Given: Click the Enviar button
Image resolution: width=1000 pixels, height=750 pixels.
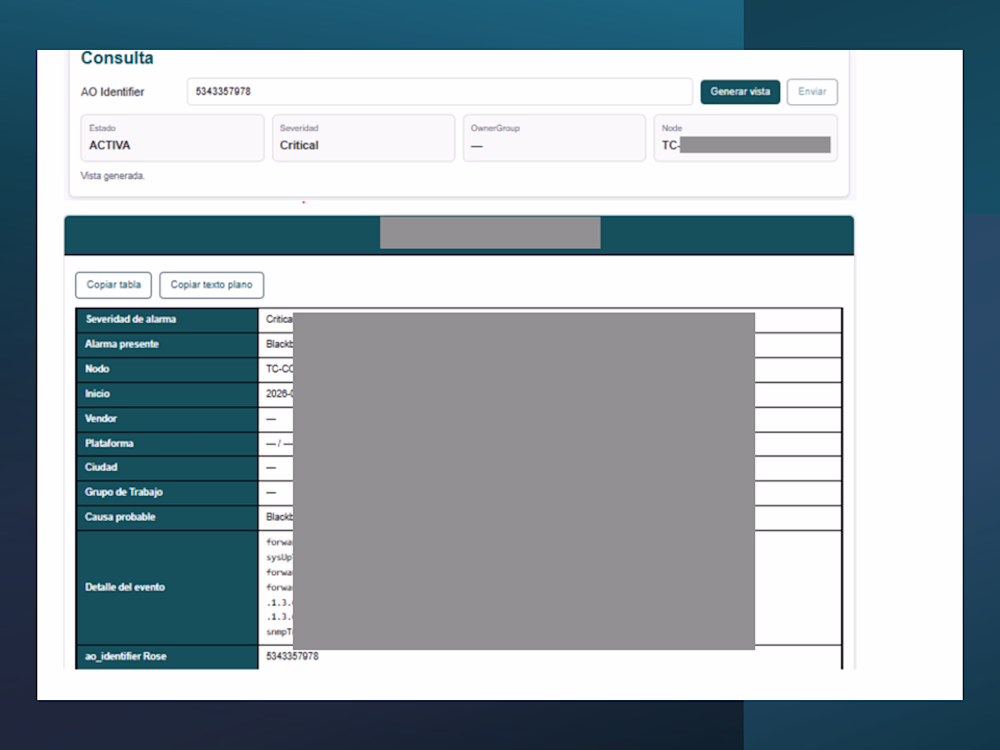Looking at the screenshot, I should [812, 92].
